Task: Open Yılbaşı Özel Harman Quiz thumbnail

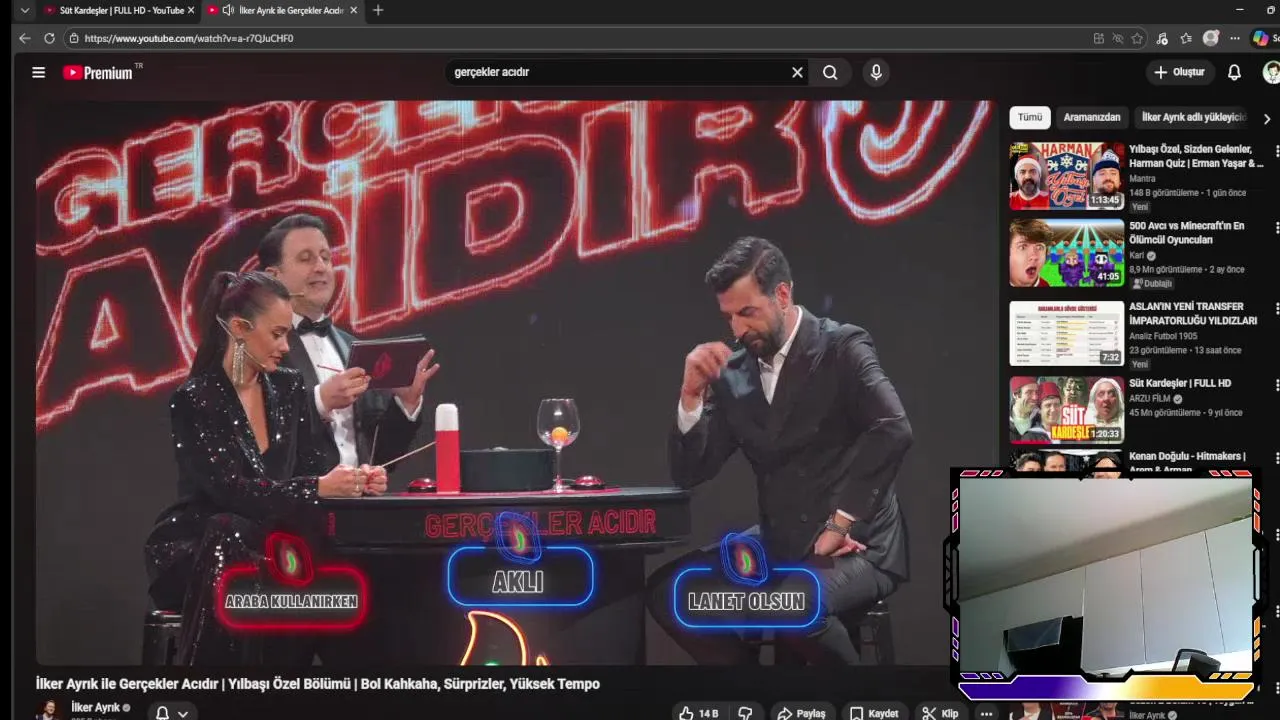Action: (x=1066, y=175)
